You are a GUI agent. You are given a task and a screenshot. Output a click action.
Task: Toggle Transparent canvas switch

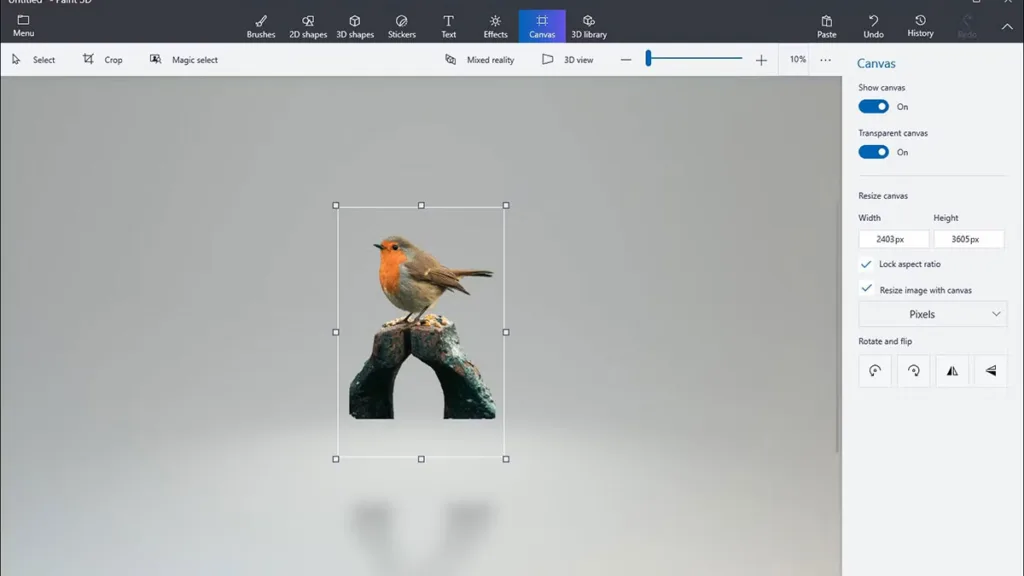pyautogui.click(x=873, y=152)
